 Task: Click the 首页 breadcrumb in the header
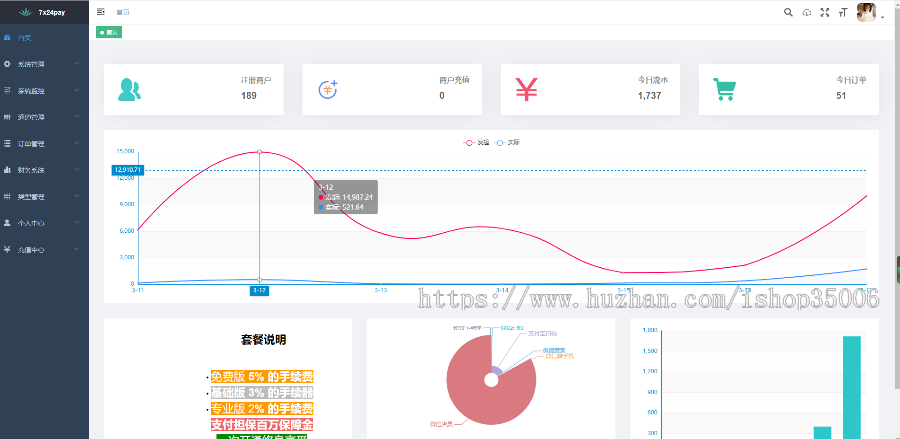(x=123, y=12)
